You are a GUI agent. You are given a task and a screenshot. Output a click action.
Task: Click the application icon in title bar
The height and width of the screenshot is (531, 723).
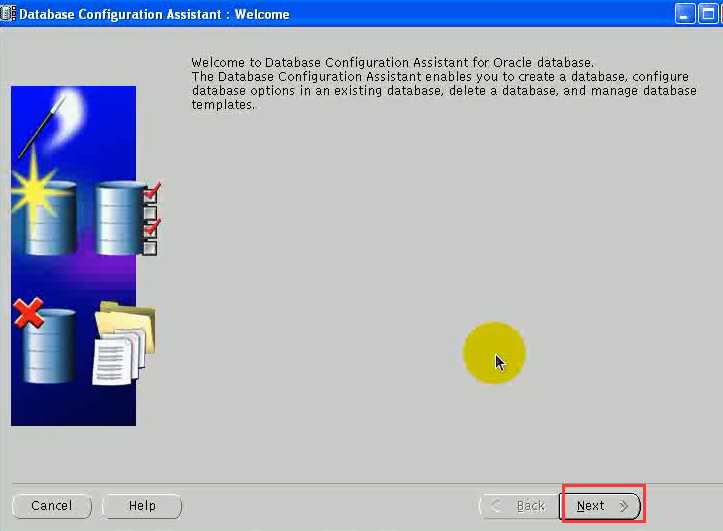click(x=8, y=13)
